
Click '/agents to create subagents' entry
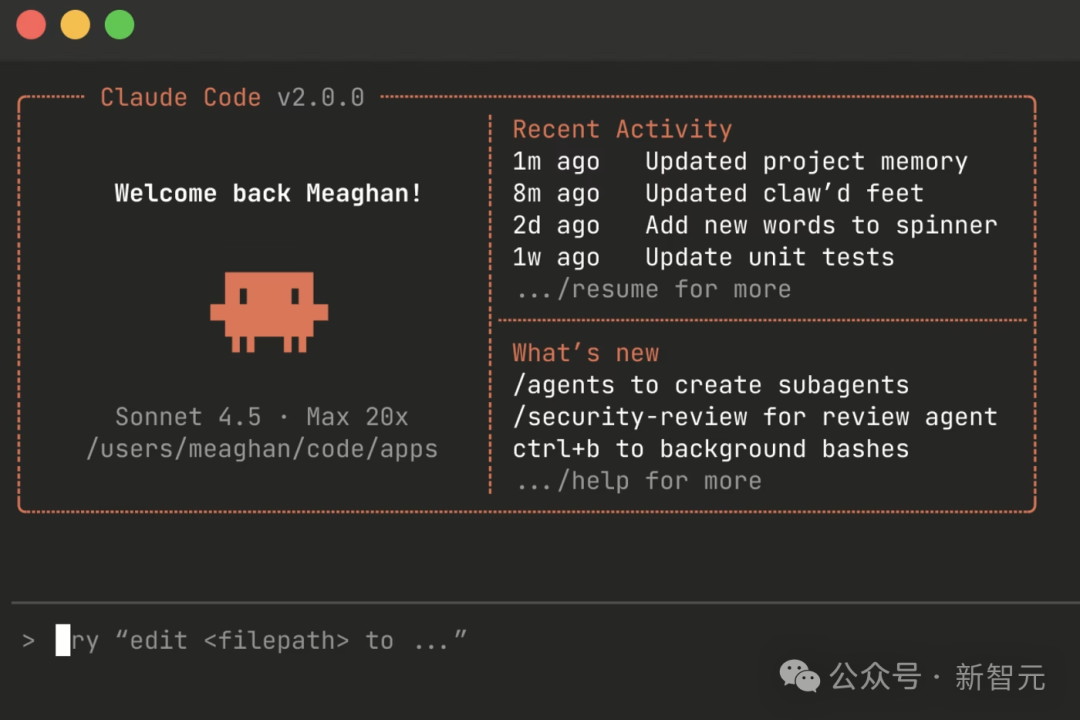[710, 385]
